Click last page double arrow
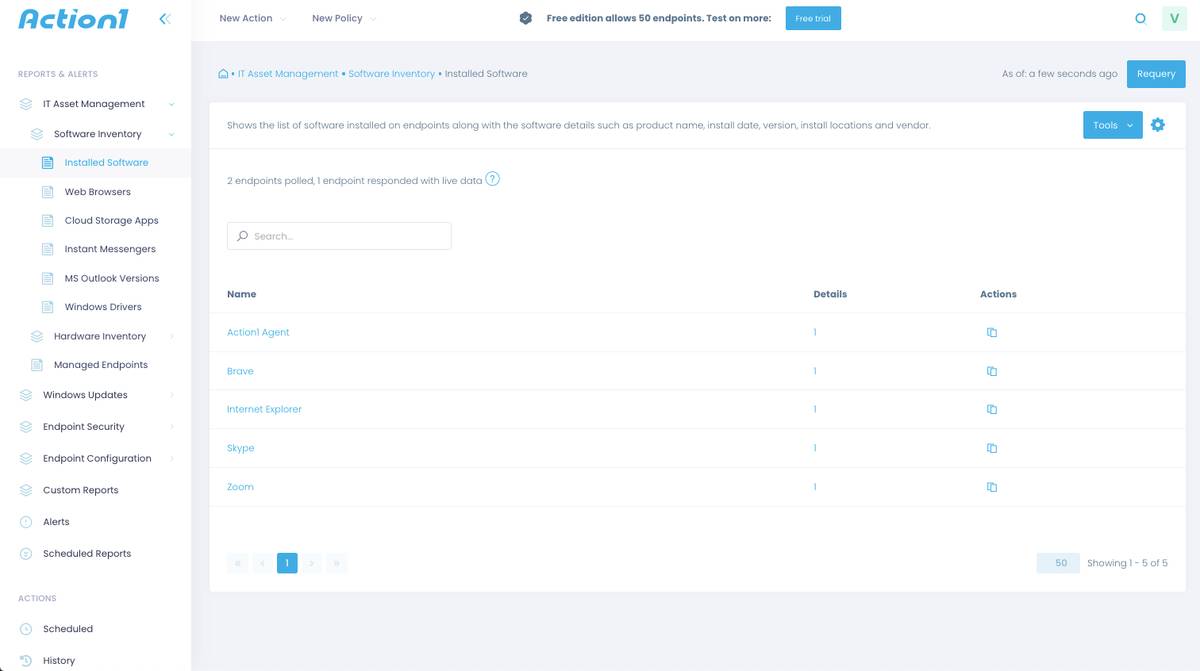The height and width of the screenshot is (671, 1200). (x=337, y=563)
